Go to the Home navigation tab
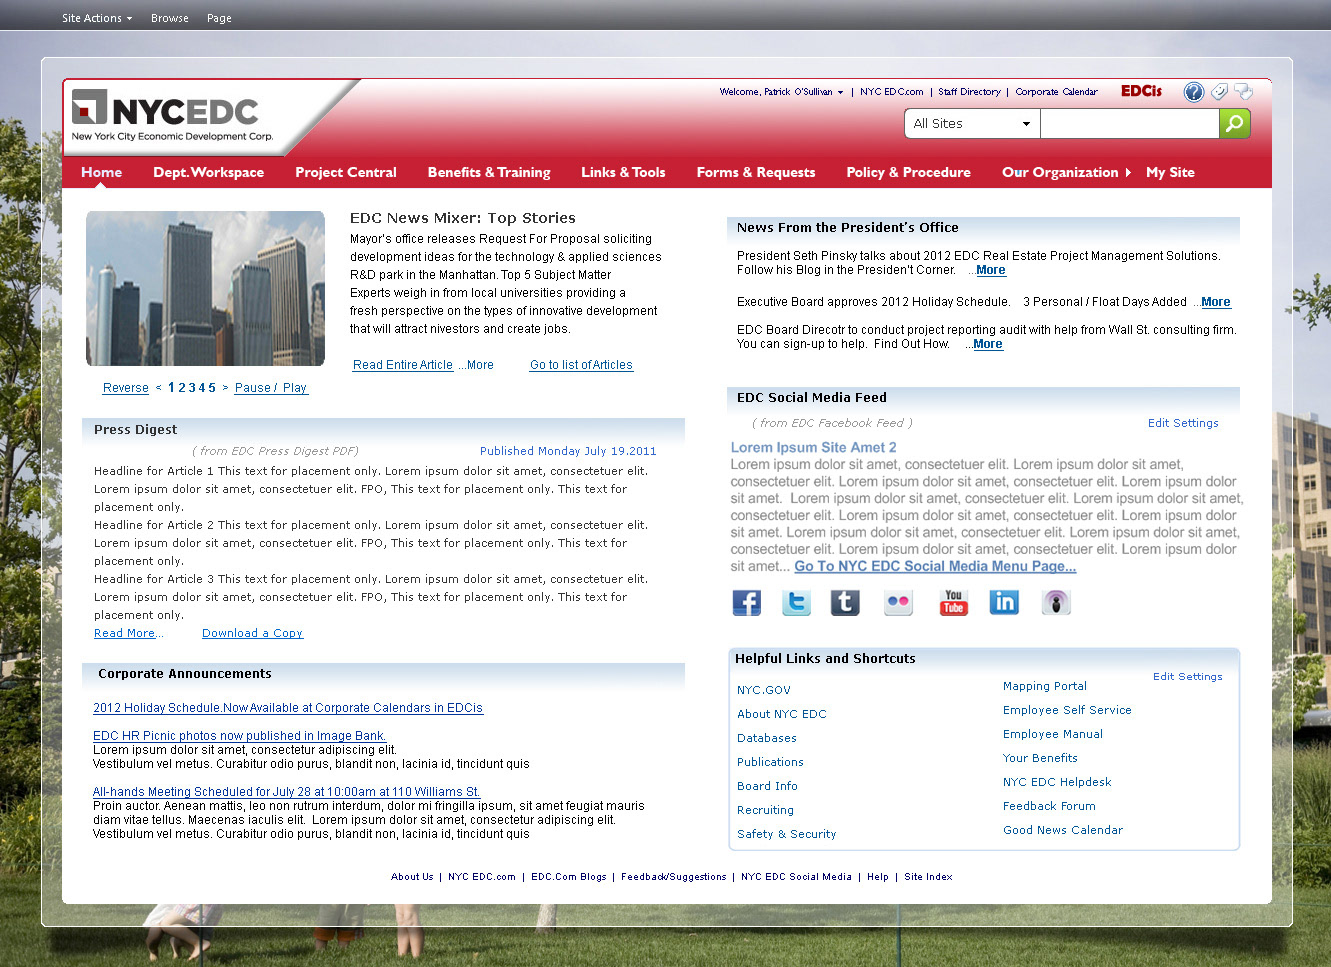Viewport: 1331px width, 967px height. tap(102, 172)
